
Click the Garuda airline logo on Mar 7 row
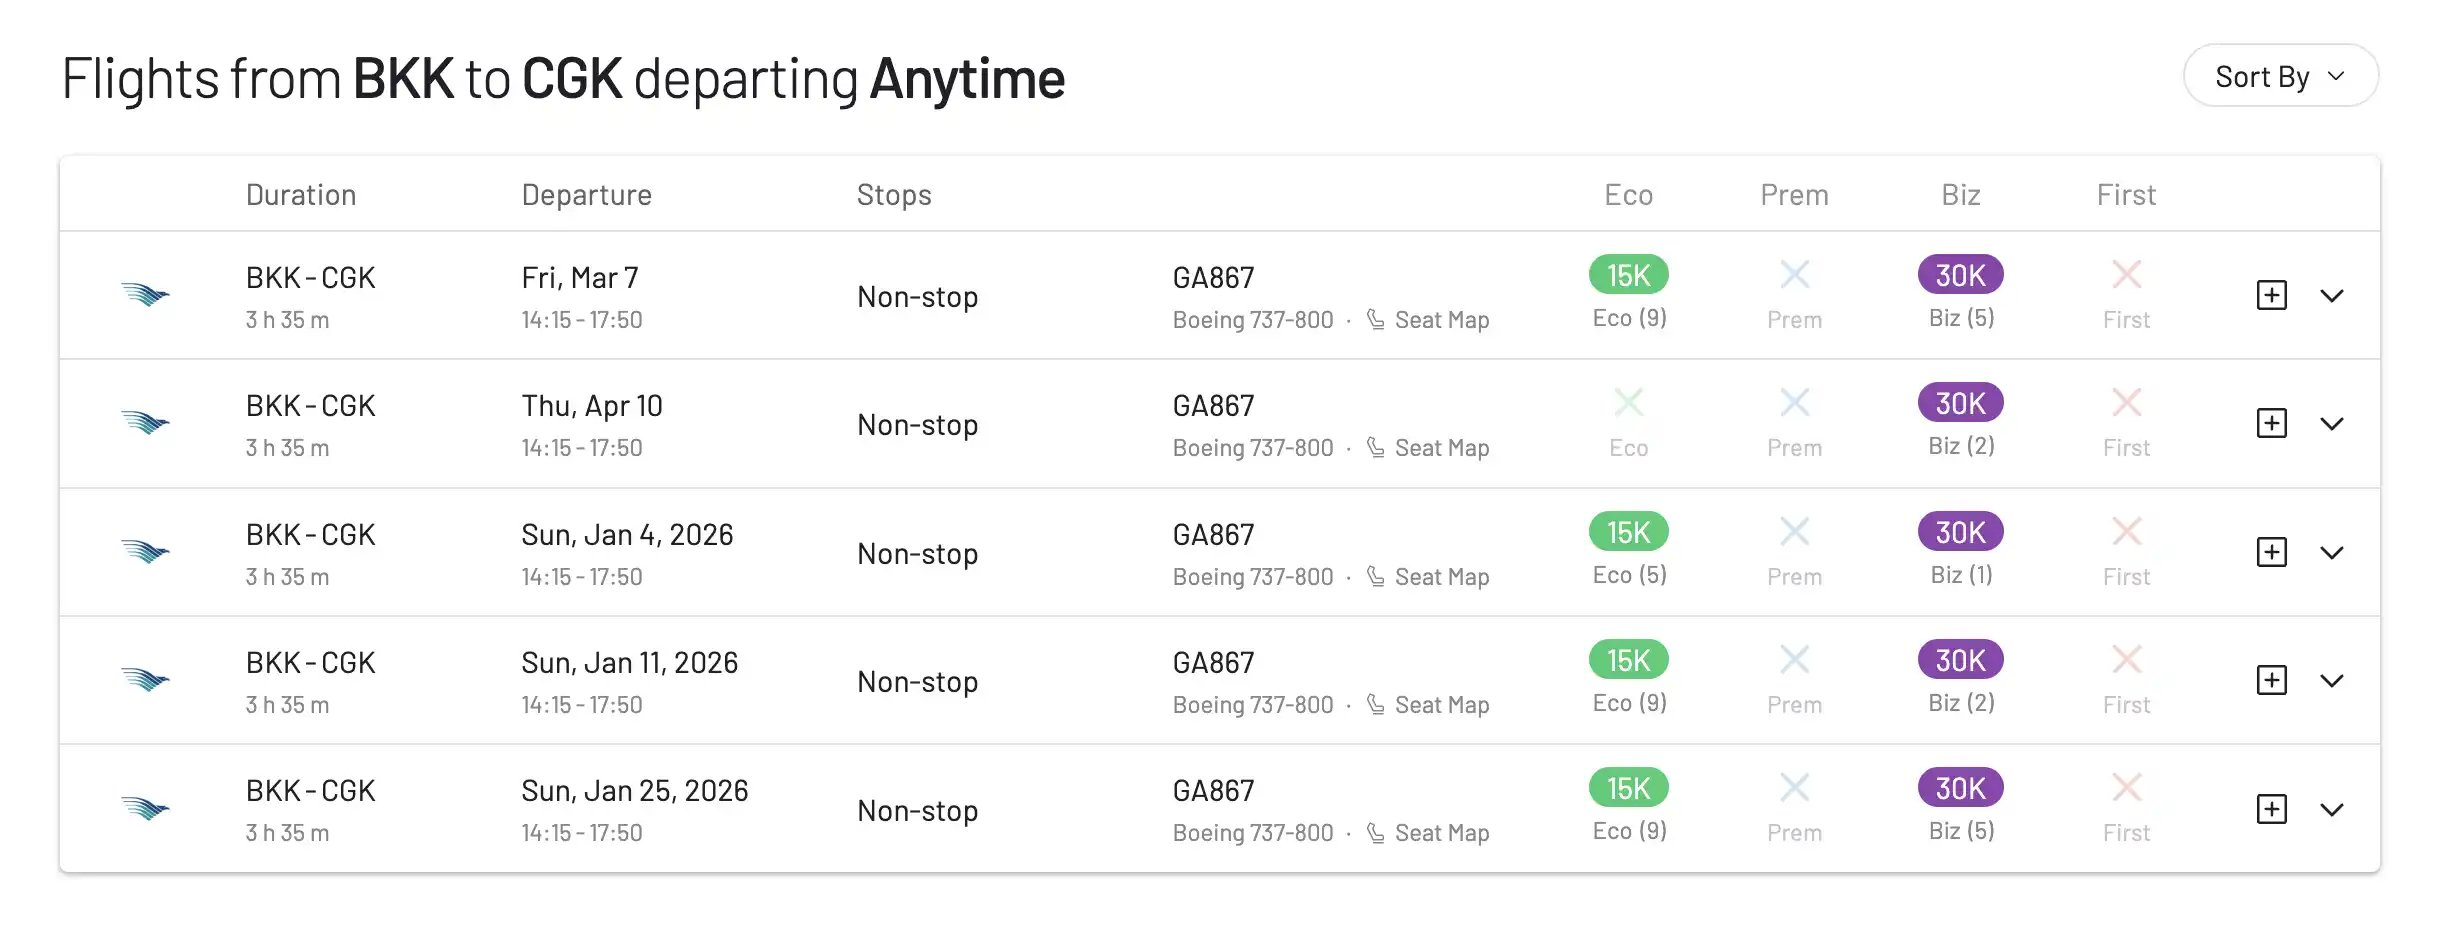146,294
